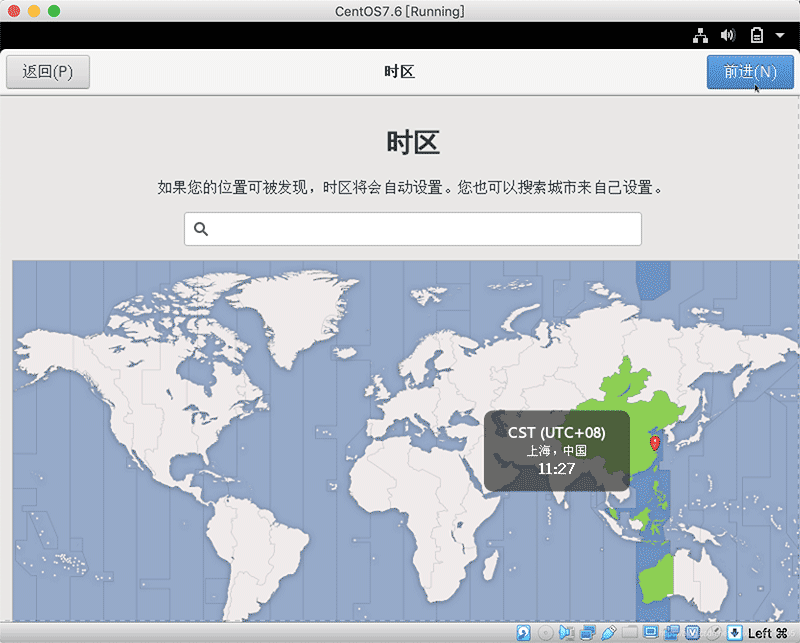Click the audio icon in the VM status bar

click(564, 632)
